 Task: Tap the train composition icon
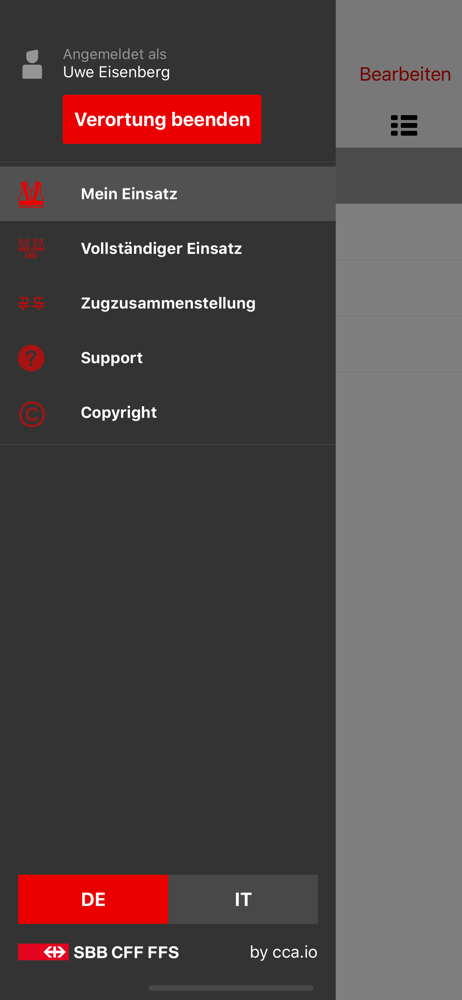(31, 303)
